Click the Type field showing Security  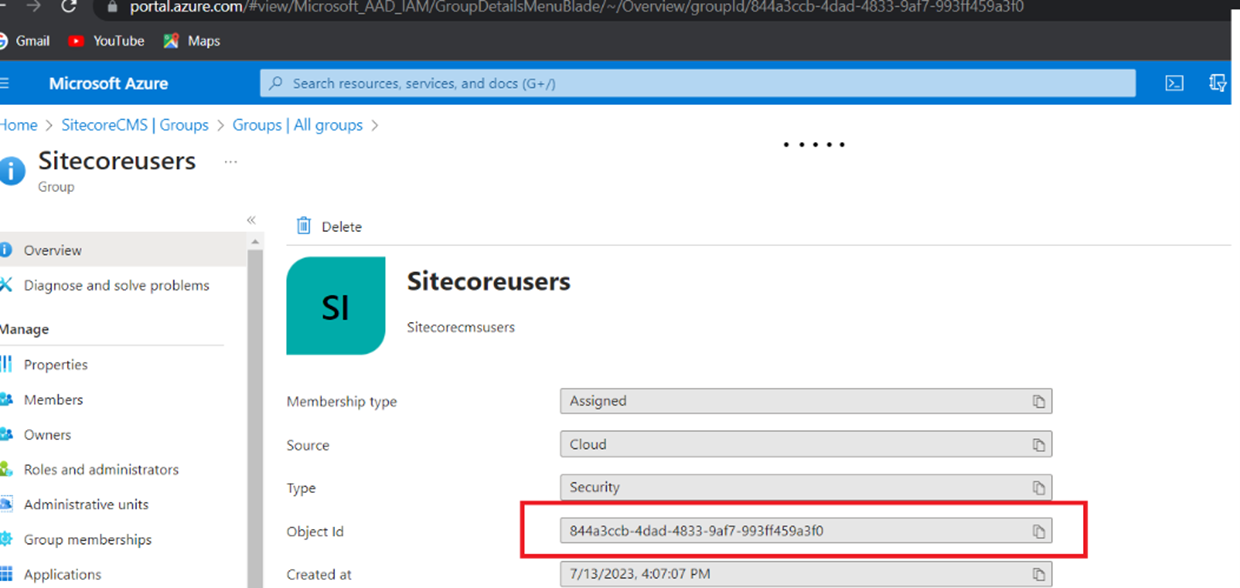[806, 488]
